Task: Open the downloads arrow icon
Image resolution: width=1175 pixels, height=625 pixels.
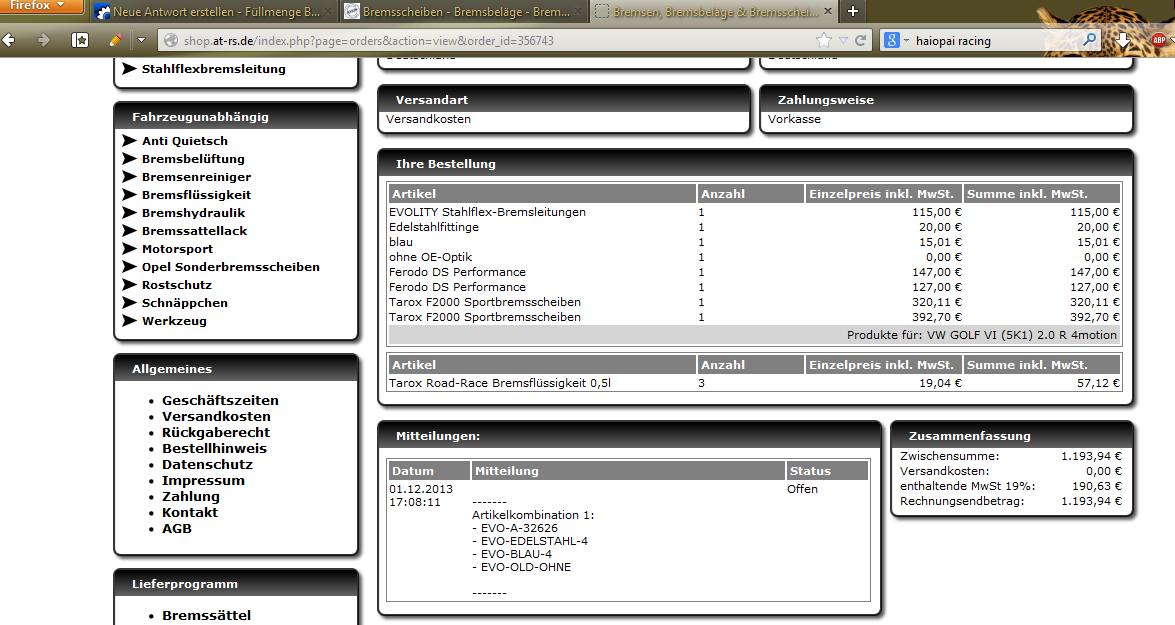Action: pos(1124,40)
